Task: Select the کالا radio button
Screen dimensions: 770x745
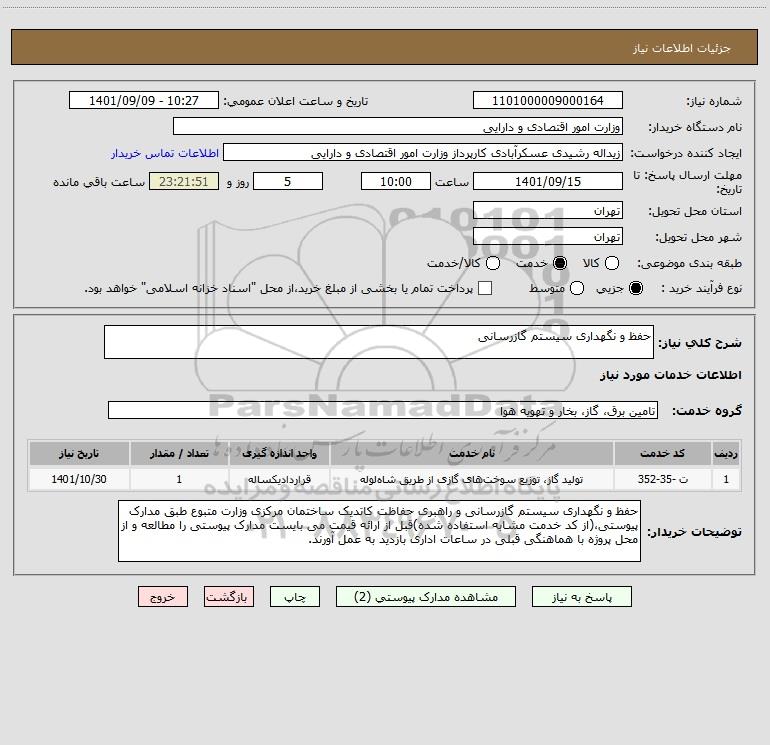Action: click(x=612, y=263)
